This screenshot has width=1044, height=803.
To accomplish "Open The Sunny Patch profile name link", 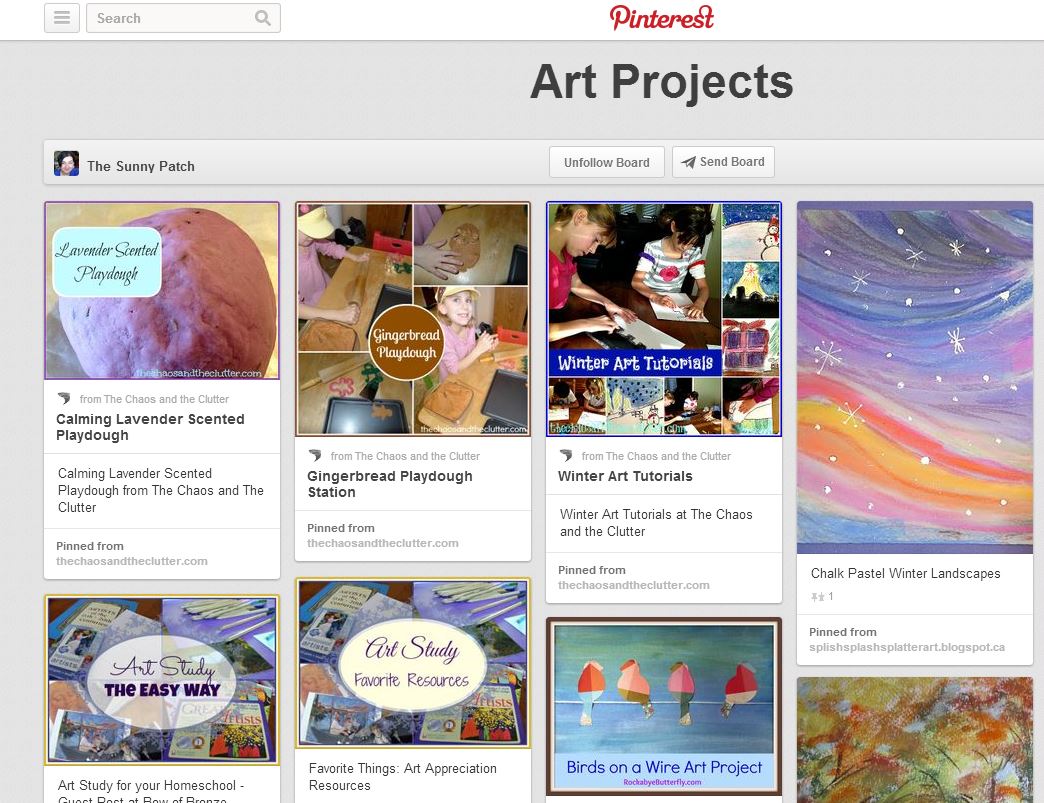I will (x=141, y=166).
